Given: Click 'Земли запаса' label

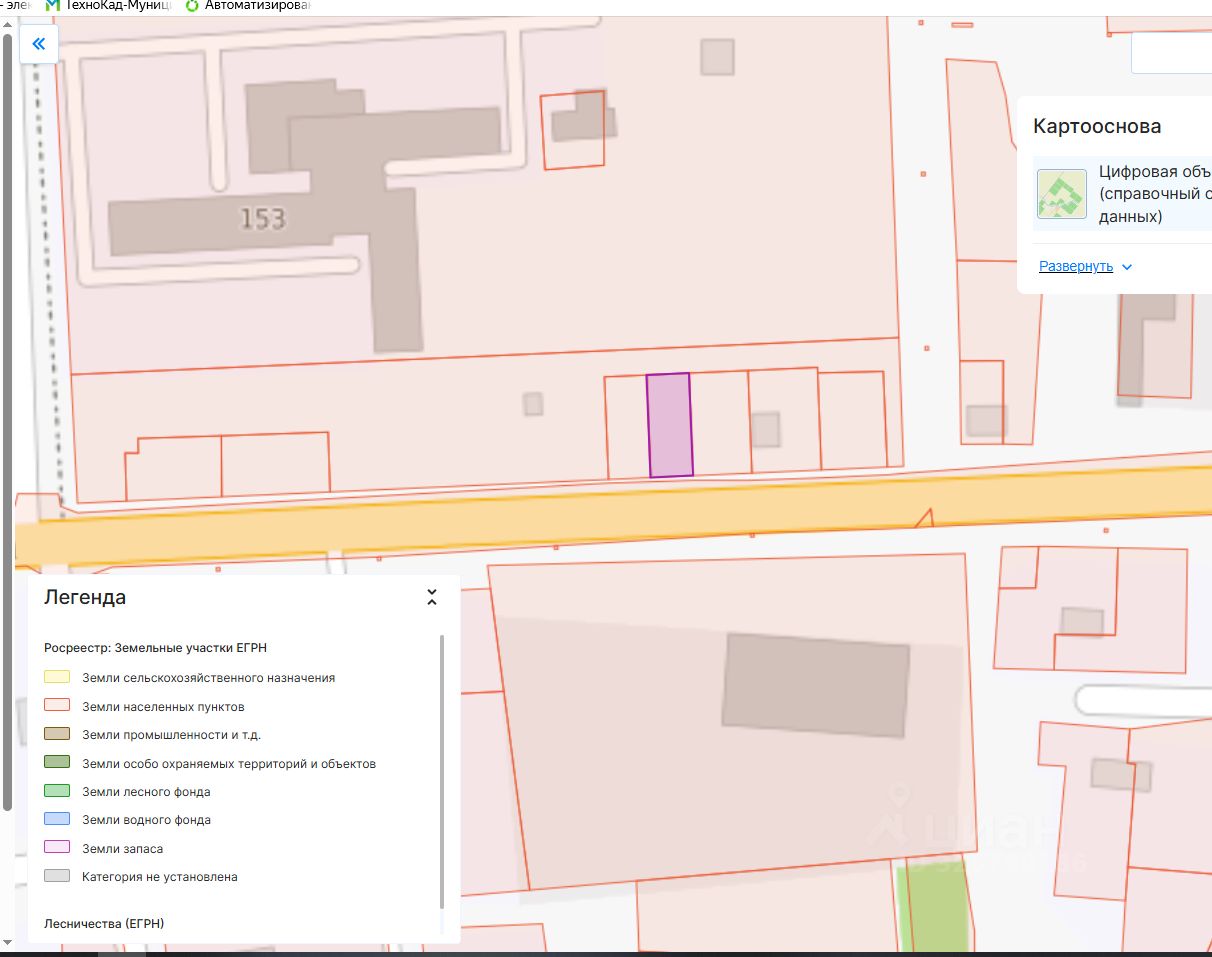Looking at the screenshot, I should (x=122, y=849).
